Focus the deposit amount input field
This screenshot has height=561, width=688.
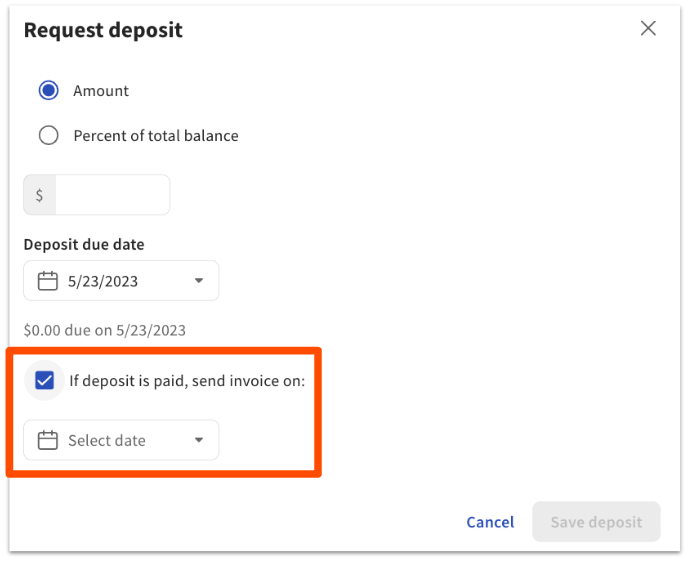[x=112, y=195]
